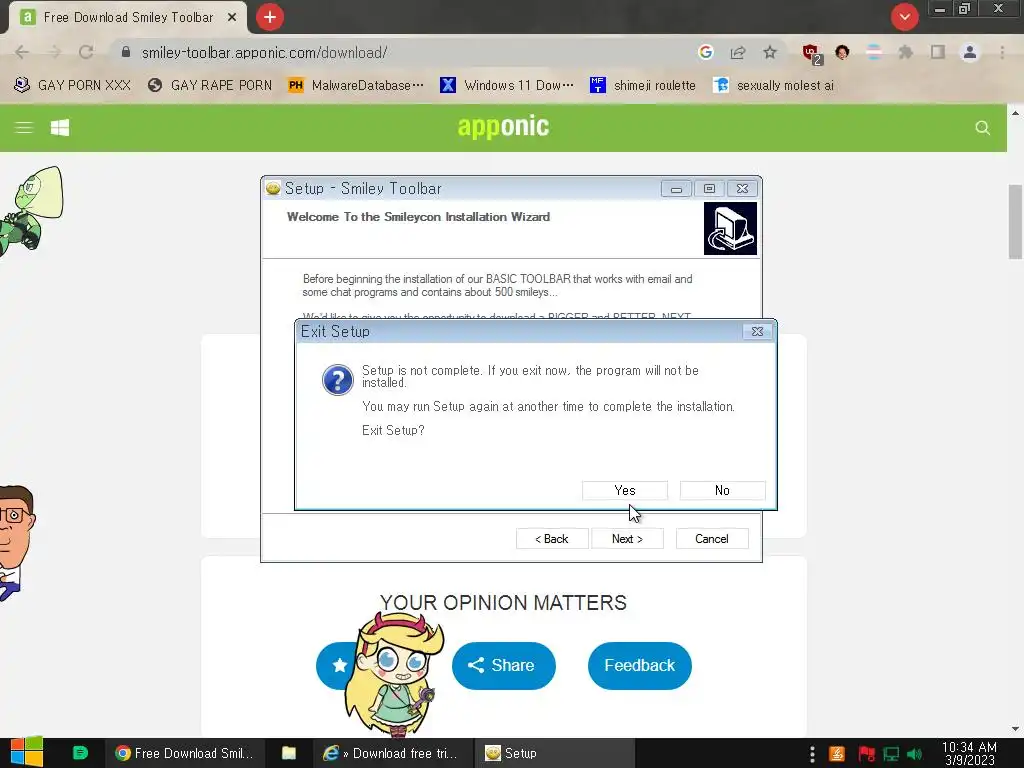
Task: Click the Share button
Action: tap(504, 665)
